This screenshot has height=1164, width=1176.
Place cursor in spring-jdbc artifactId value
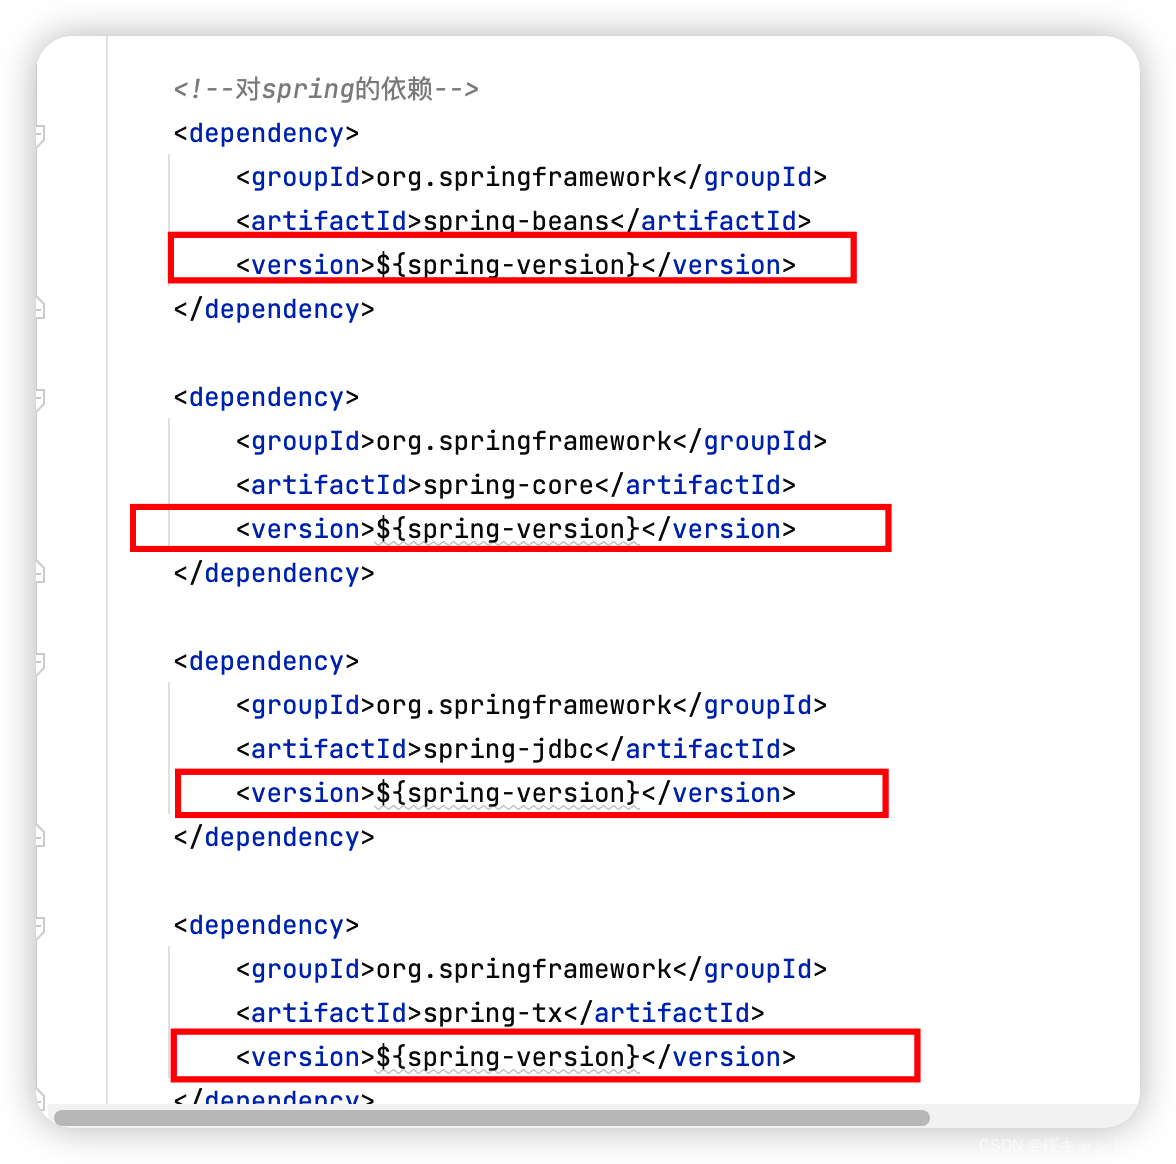coord(508,750)
